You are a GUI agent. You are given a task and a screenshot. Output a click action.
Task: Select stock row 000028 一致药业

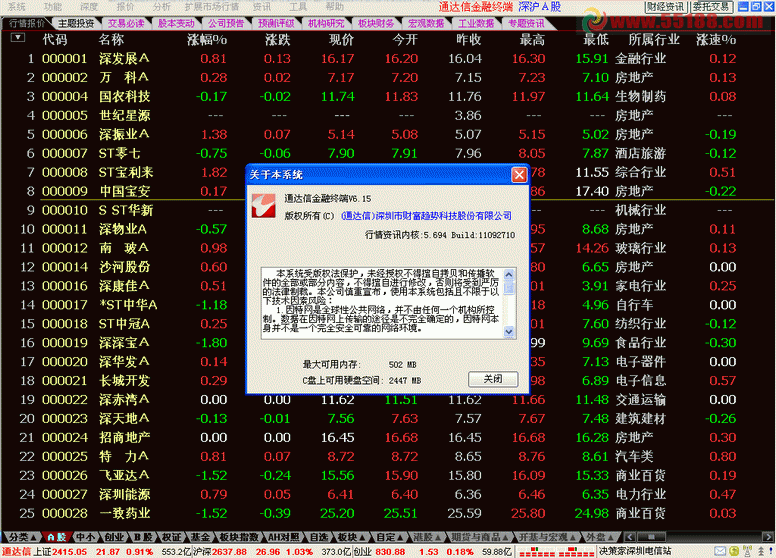[388, 513]
